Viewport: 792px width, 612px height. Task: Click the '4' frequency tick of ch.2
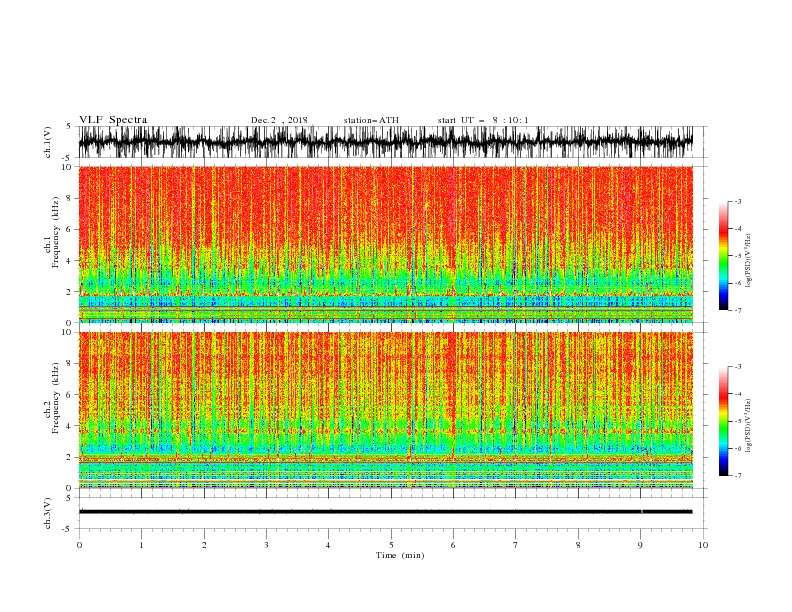pyautogui.click(x=69, y=426)
